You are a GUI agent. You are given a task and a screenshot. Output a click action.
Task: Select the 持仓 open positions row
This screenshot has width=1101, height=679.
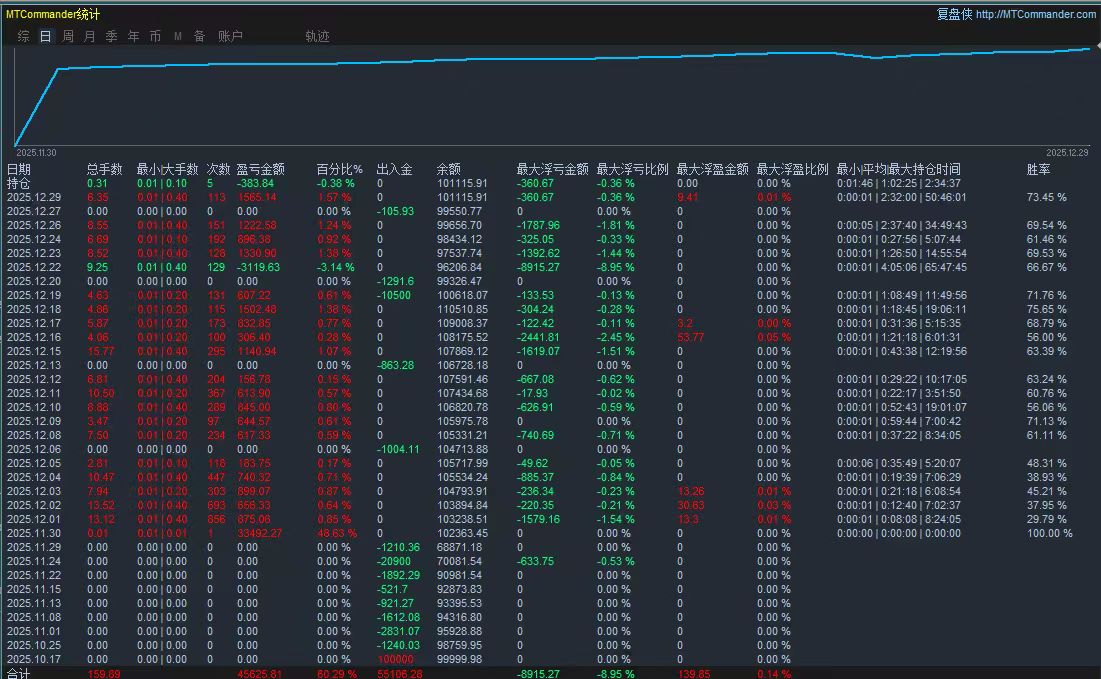tap(18, 183)
